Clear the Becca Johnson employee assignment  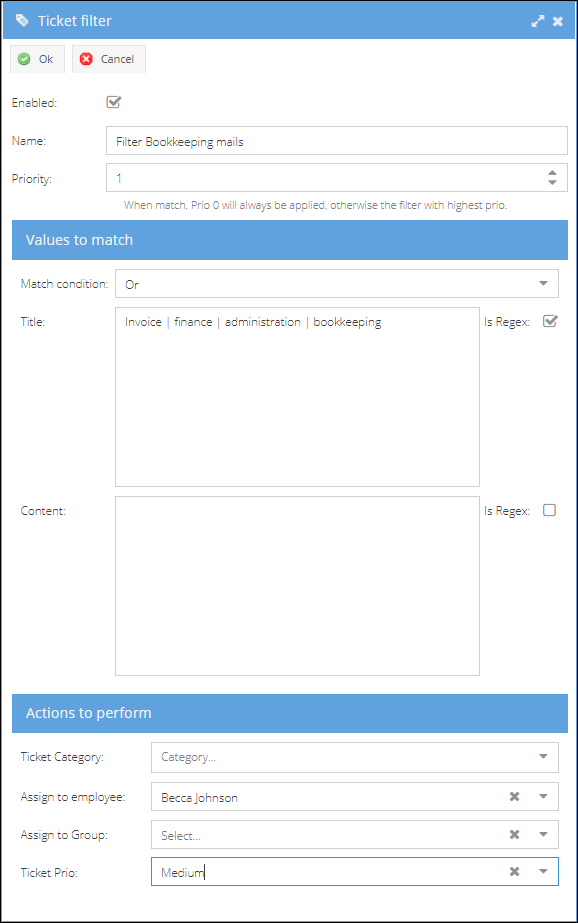514,796
